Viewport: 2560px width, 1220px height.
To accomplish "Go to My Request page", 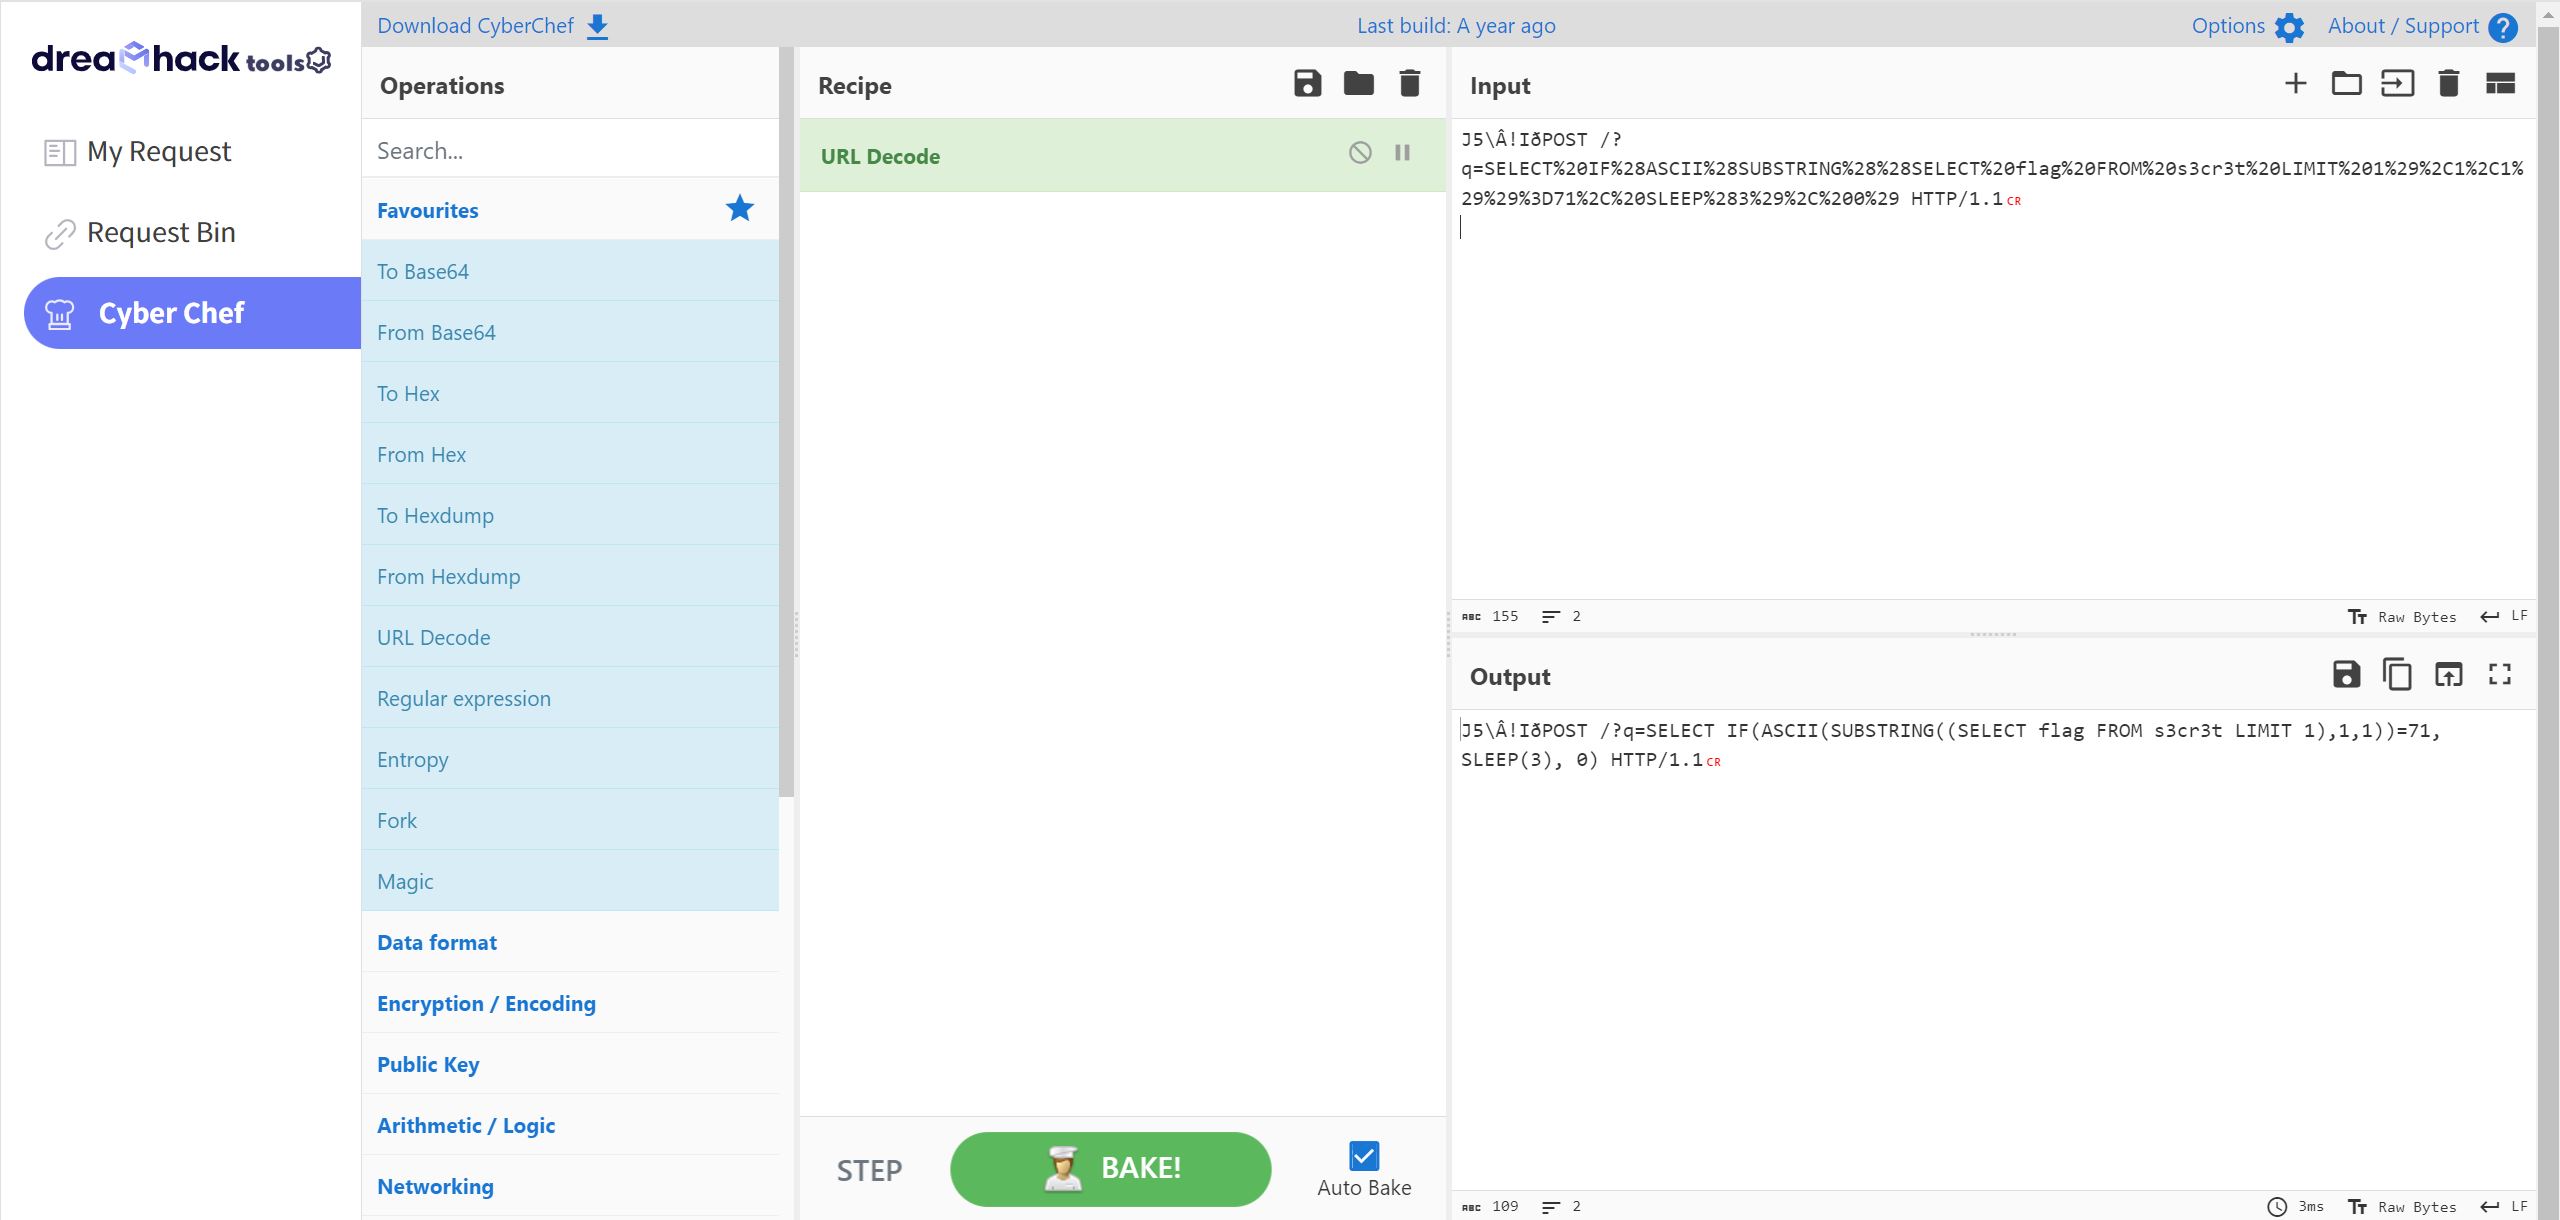I will click(x=158, y=152).
